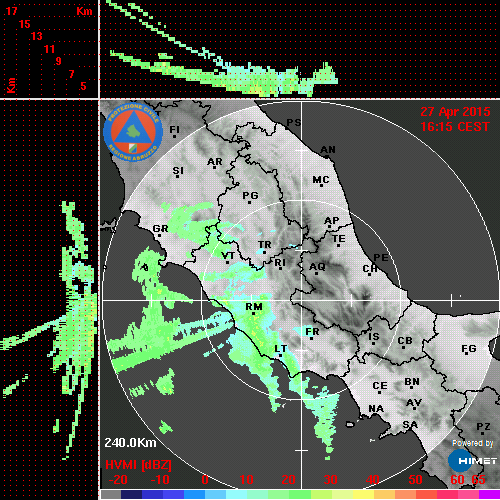This screenshot has height=500, width=500.
Task: Click the PS city label at the top
Action: tap(294, 123)
